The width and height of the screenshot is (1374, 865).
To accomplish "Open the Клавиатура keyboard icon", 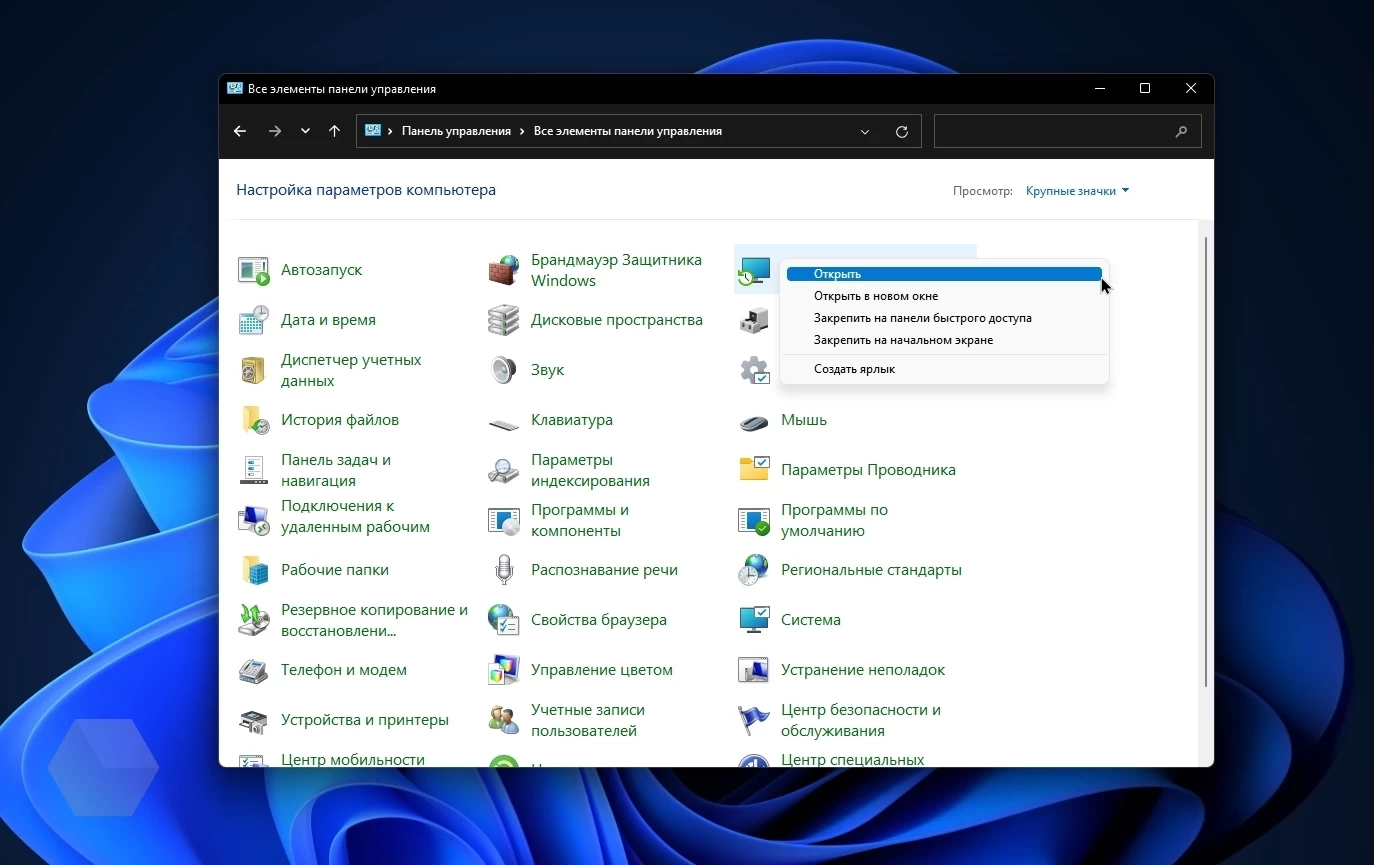I will [x=504, y=423].
